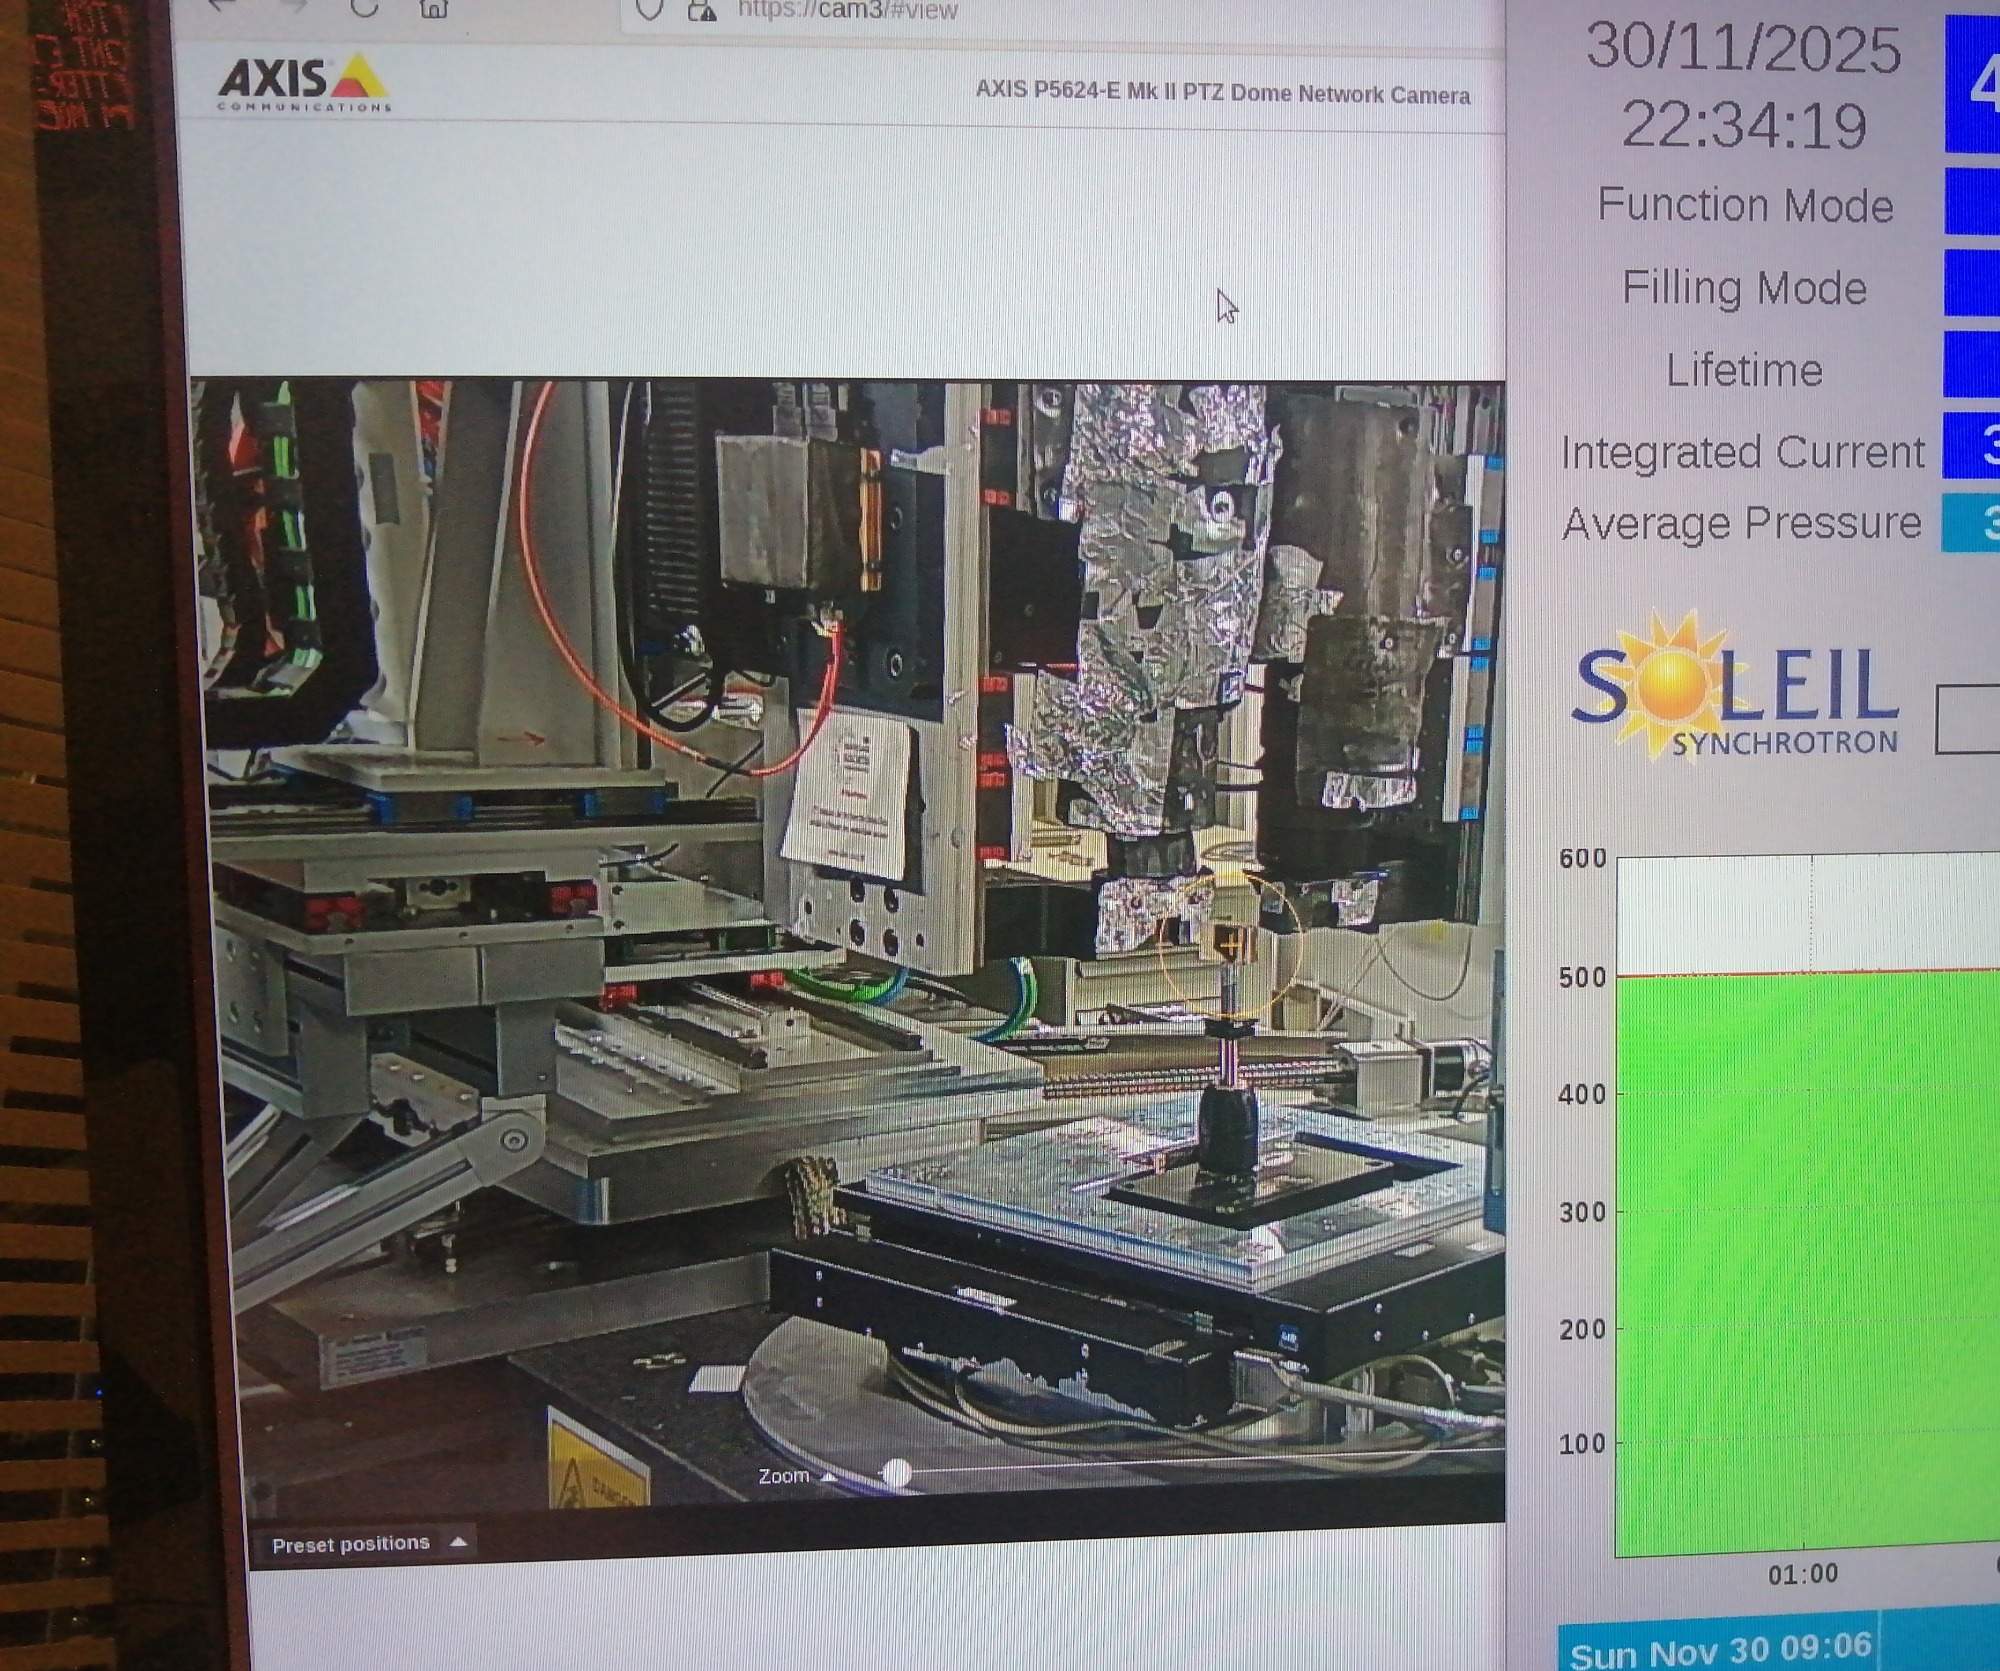Click the blue Function Mode value box
2000x1671 pixels.
1971,201
